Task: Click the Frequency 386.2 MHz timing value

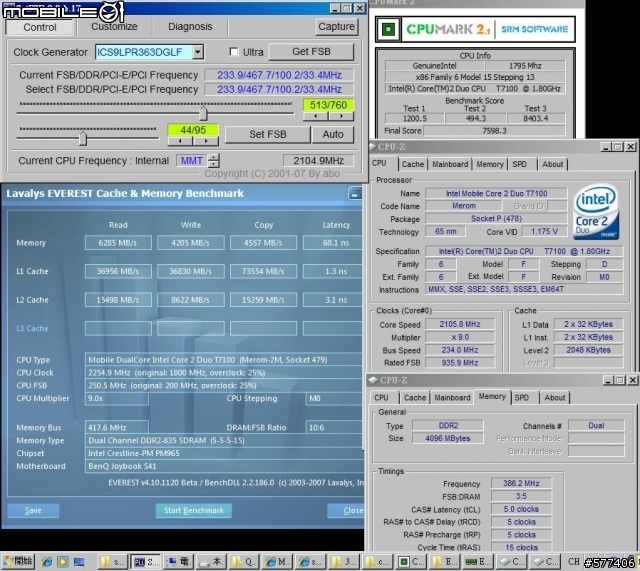Action: point(521,483)
